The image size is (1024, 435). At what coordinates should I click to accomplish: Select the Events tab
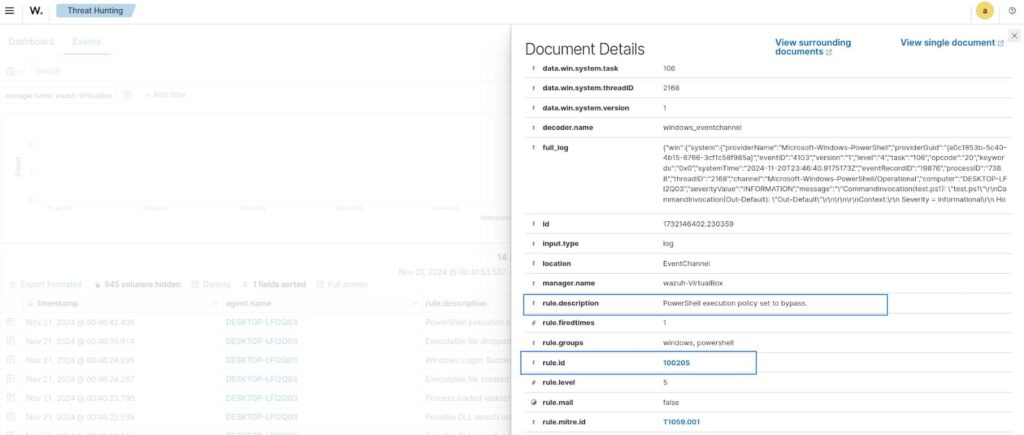[x=86, y=42]
